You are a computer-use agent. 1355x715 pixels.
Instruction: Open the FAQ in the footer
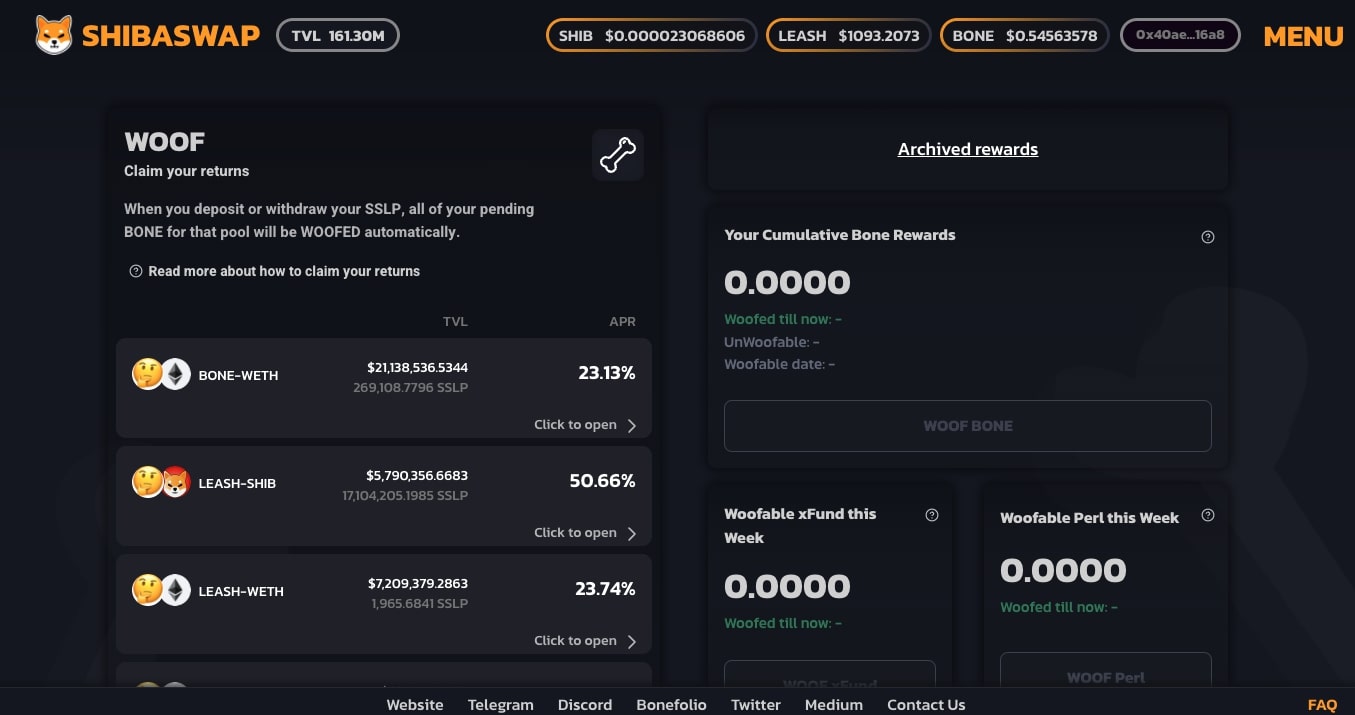(1322, 705)
